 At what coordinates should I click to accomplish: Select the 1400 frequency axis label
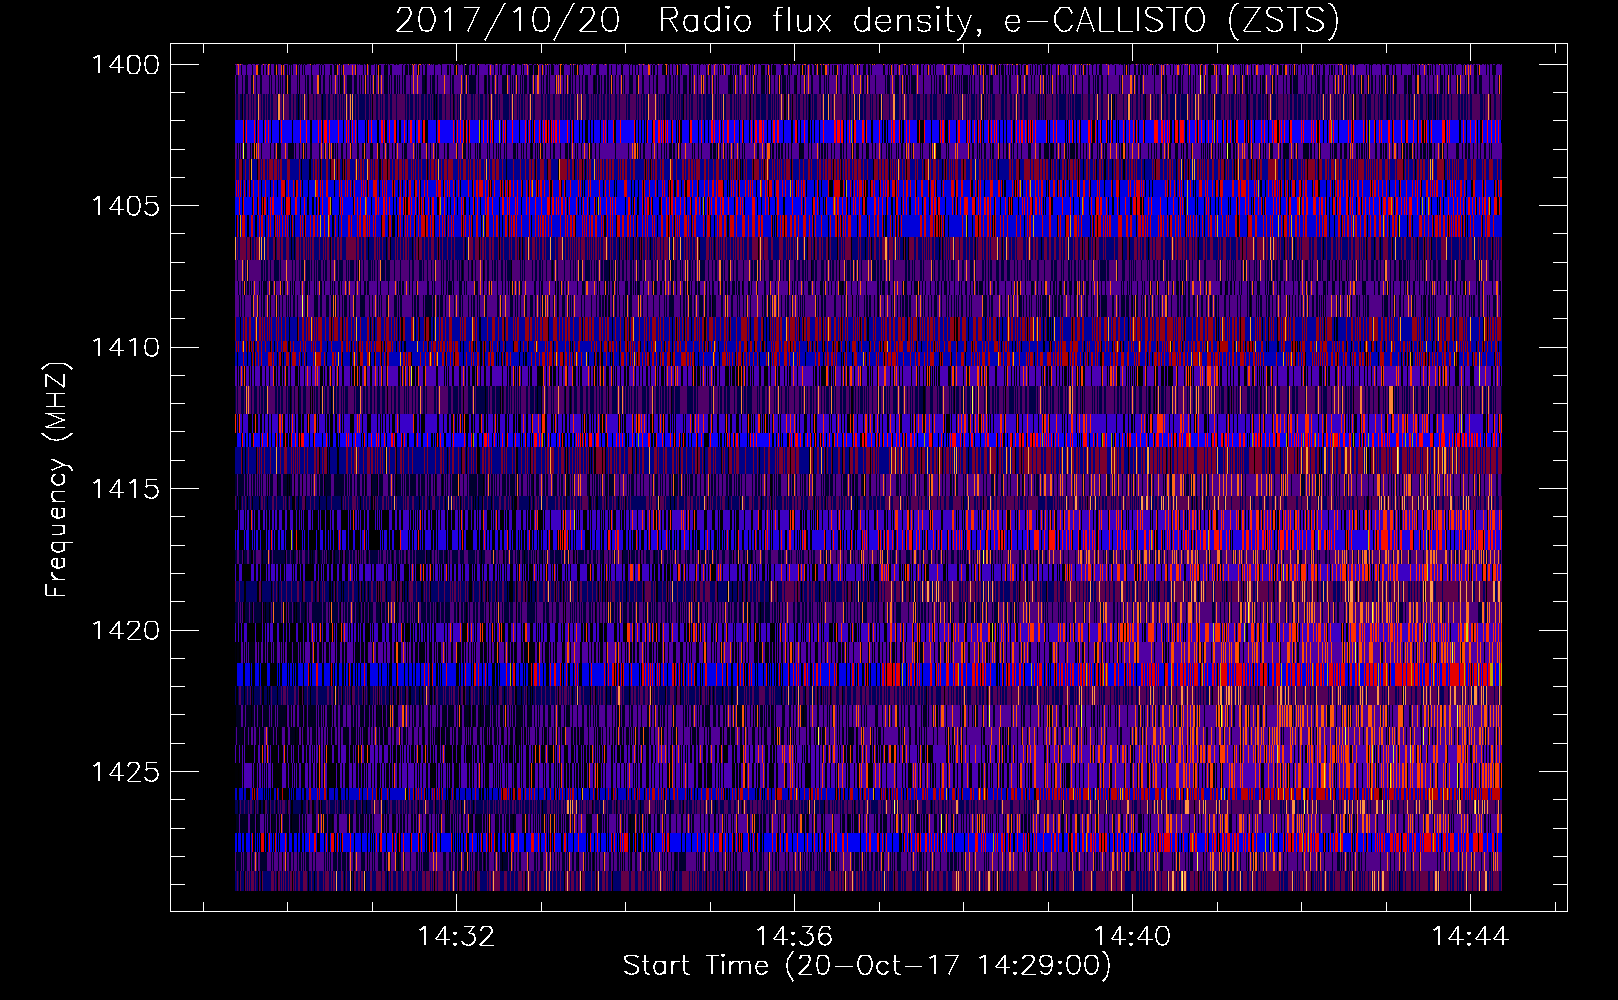pos(125,65)
